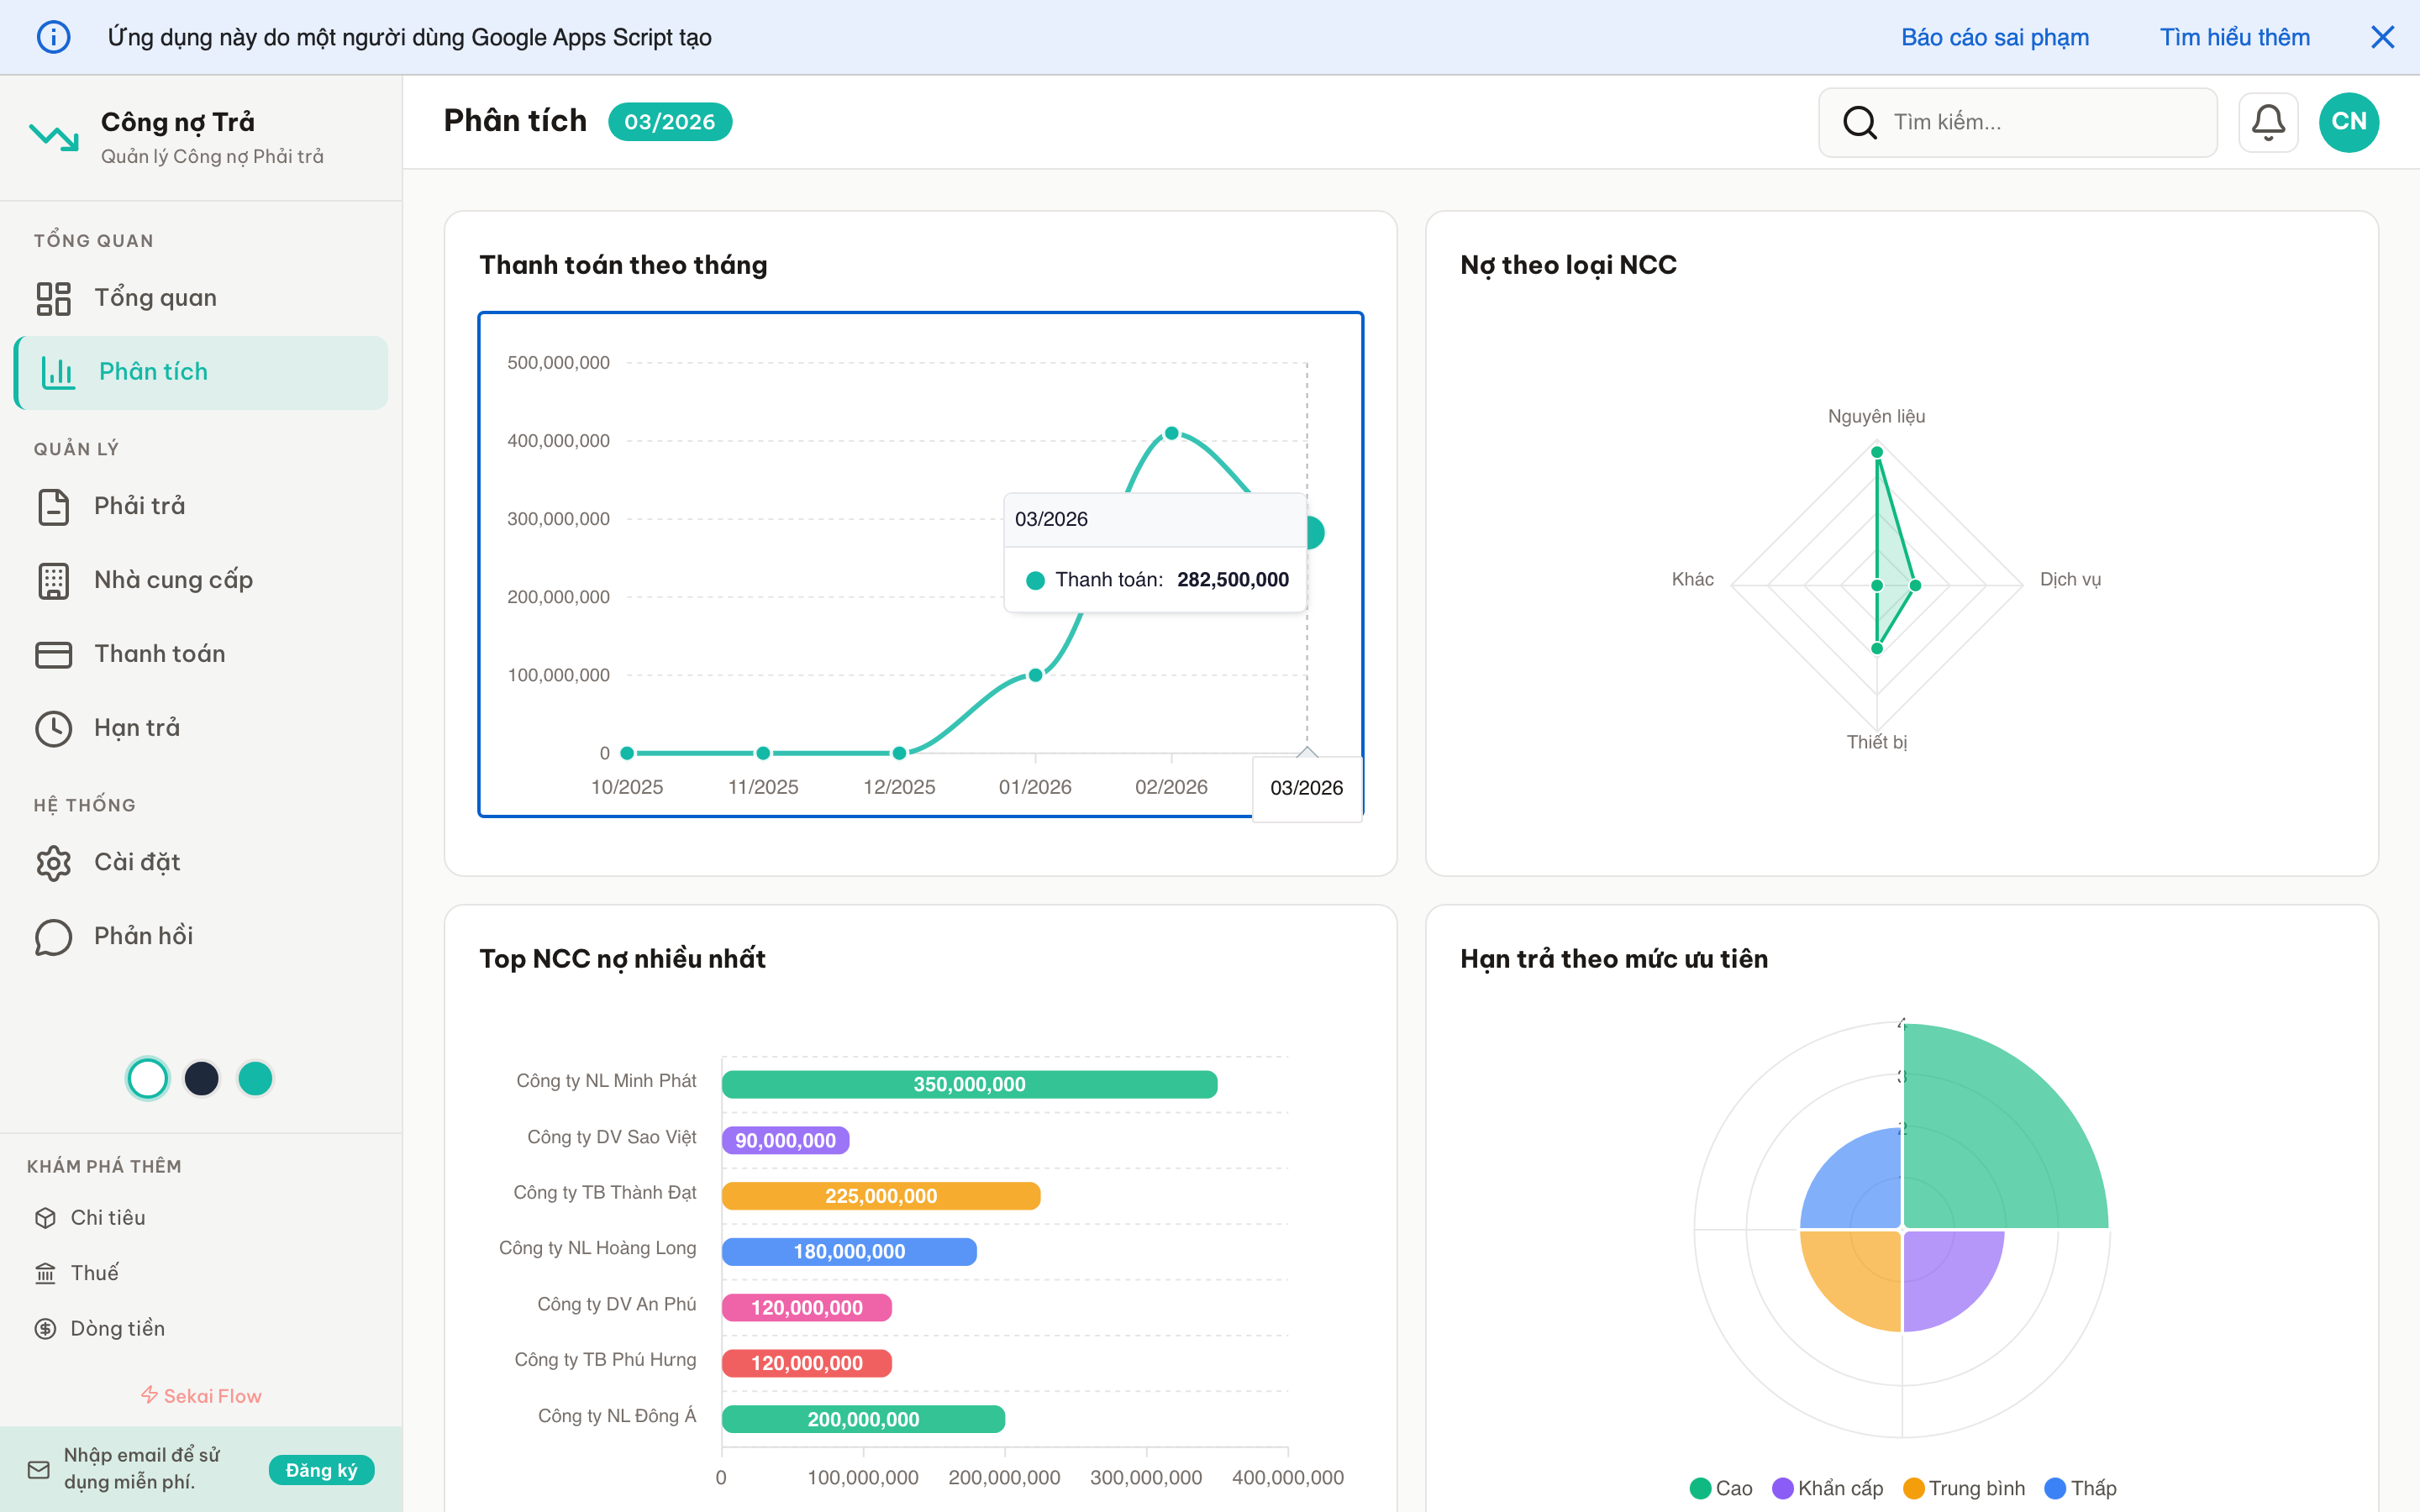
Task: Open Cài đặt gear icon
Action: 53,862
